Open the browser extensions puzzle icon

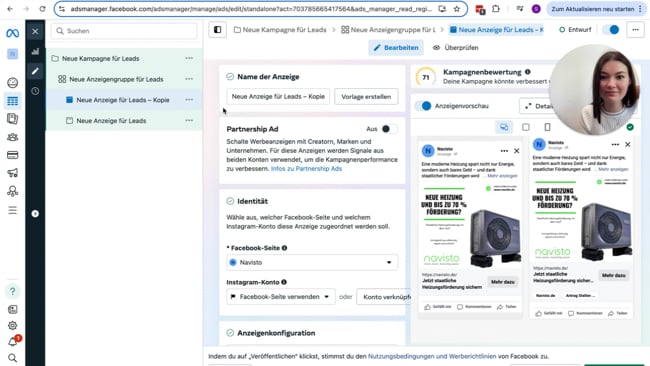(496, 9)
